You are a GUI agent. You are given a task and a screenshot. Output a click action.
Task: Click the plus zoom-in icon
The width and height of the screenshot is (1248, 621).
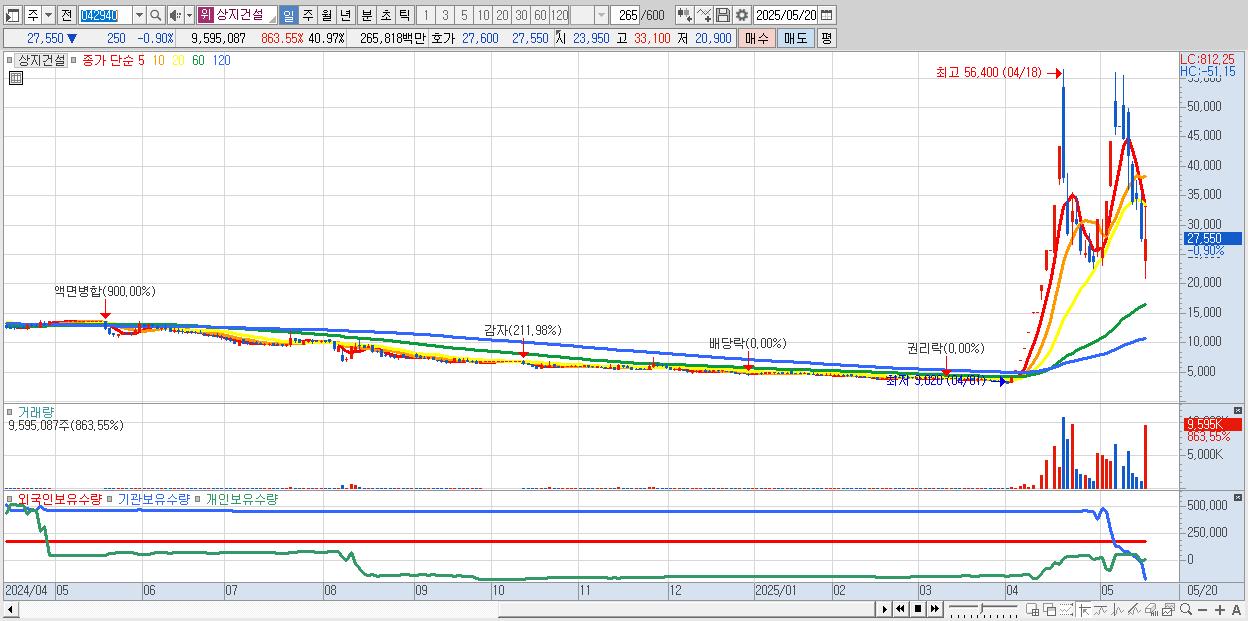pos(1220,610)
